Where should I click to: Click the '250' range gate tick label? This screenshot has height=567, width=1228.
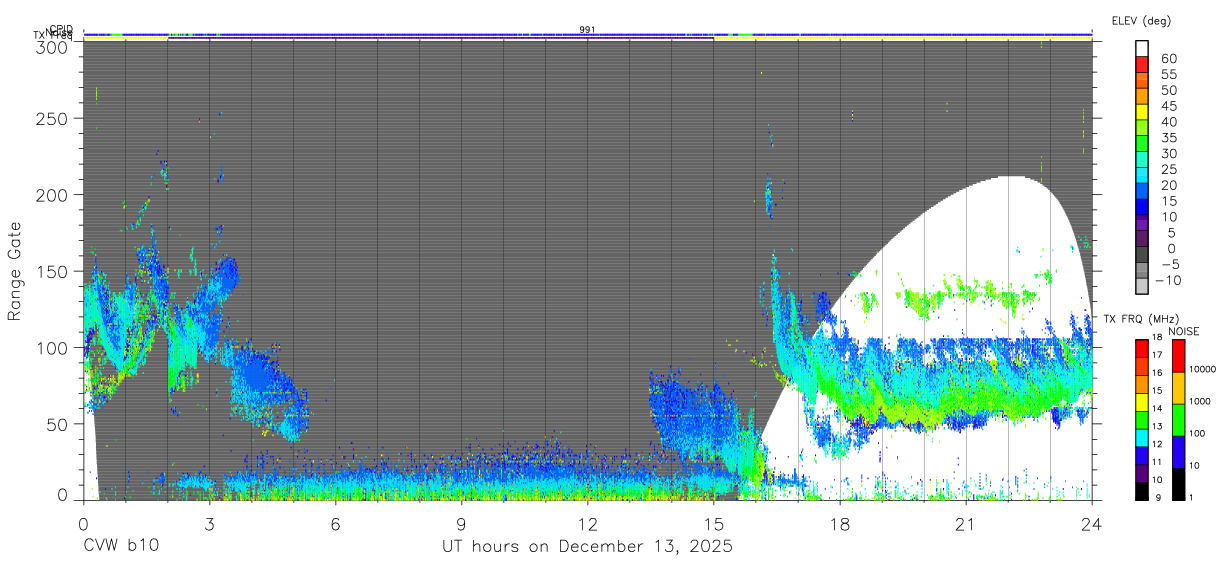tap(52, 118)
